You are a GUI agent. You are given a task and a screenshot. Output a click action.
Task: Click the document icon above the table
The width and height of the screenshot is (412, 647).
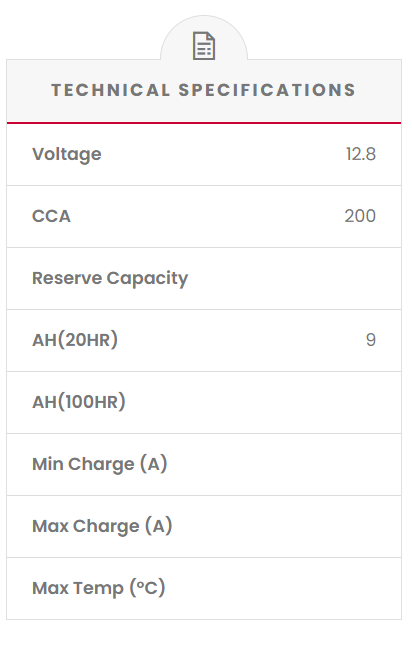[204, 46]
